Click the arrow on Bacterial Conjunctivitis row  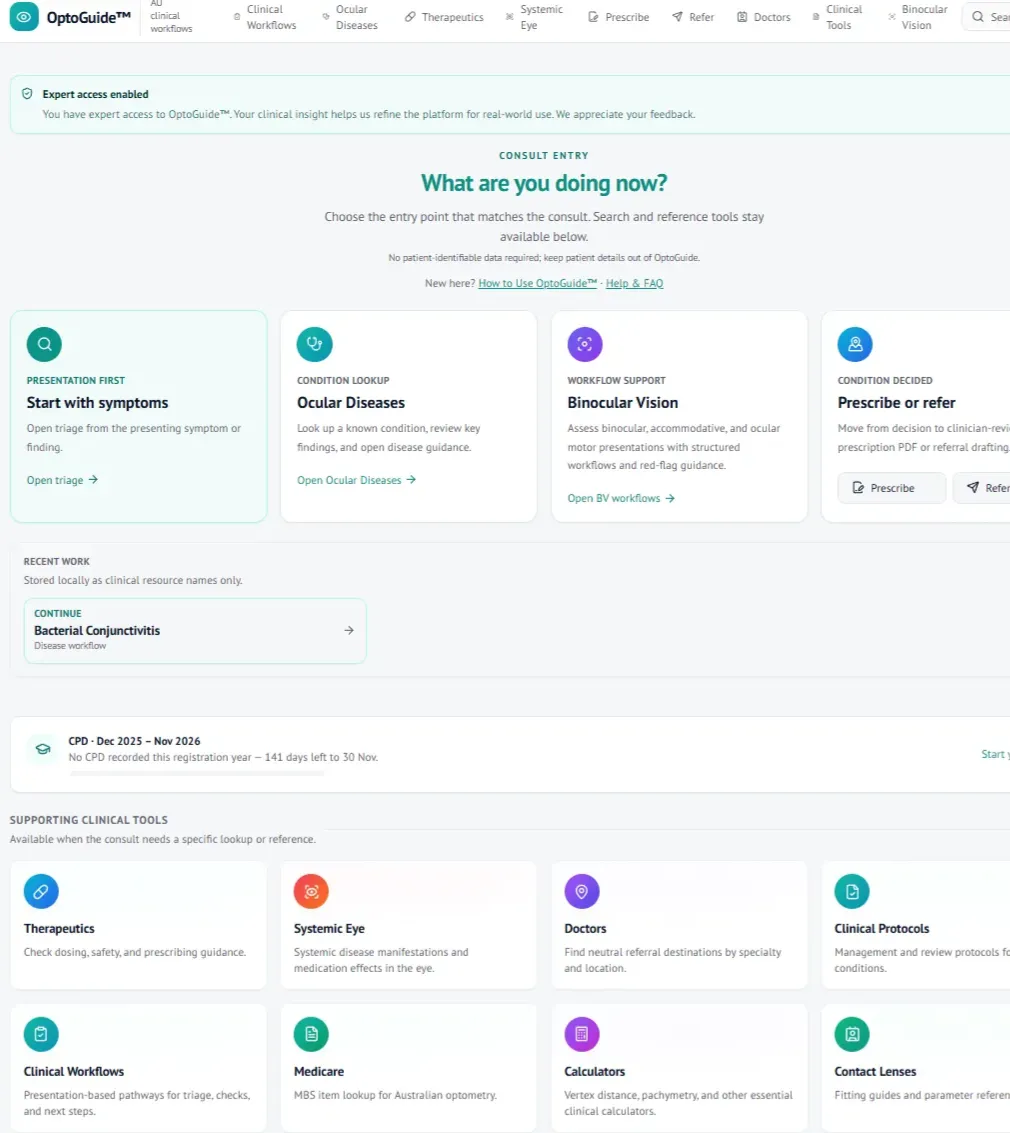(x=349, y=631)
